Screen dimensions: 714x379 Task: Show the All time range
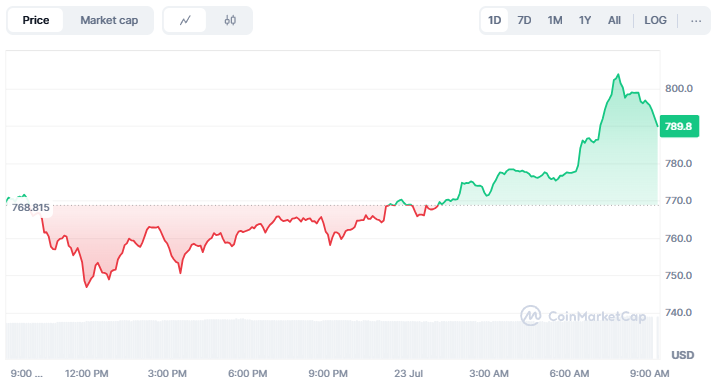(x=614, y=20)
